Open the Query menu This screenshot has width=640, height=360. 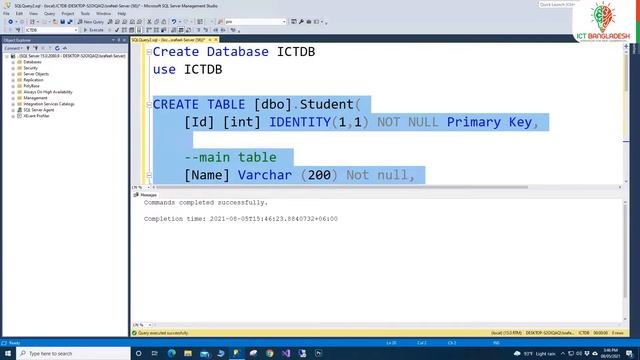(x=49, y=13)
